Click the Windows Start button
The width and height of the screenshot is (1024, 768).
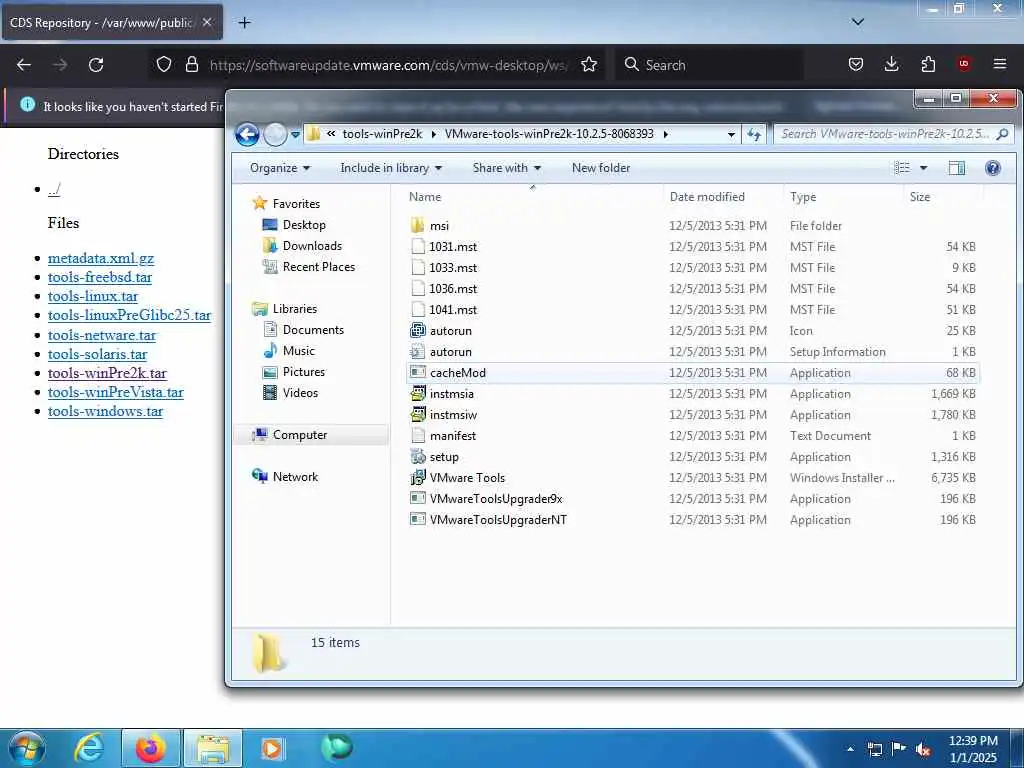coord(26,748)
